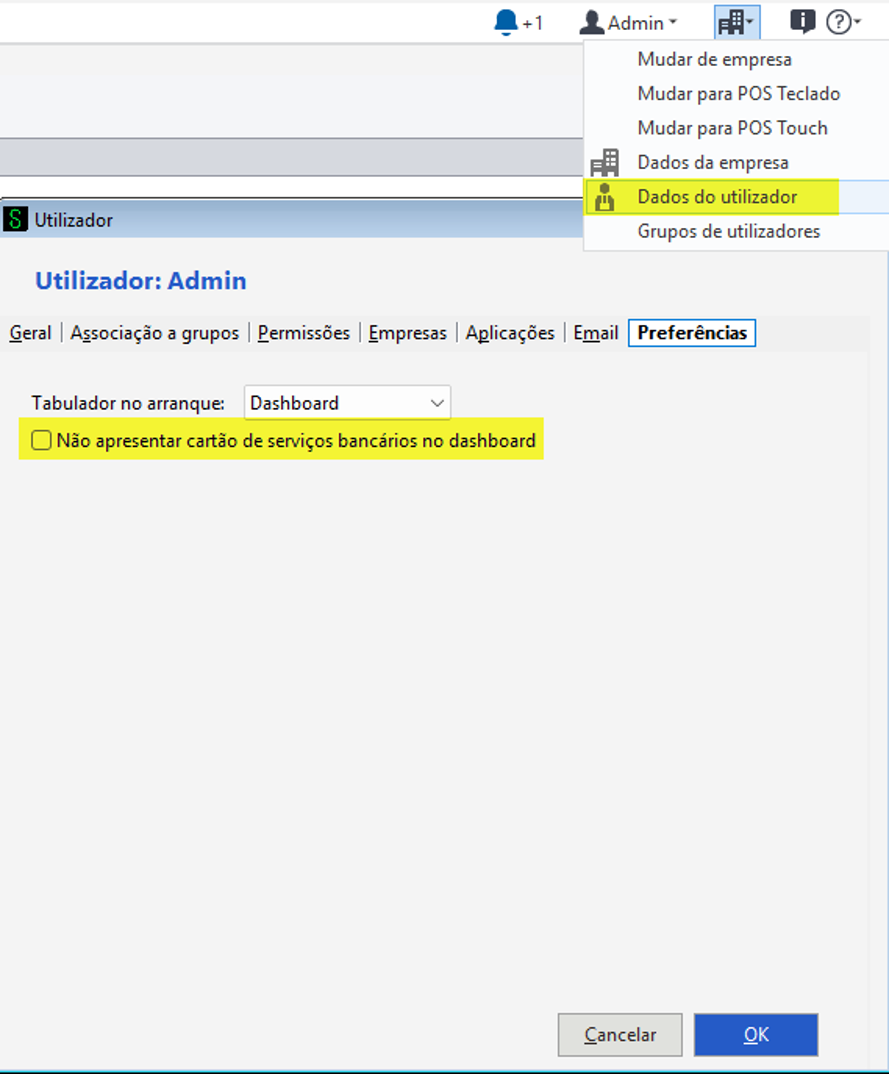Choose Mudar para POS Teclado
Image resolution: width=889 pixels, height=1074 pixels.
pos(738,94)
